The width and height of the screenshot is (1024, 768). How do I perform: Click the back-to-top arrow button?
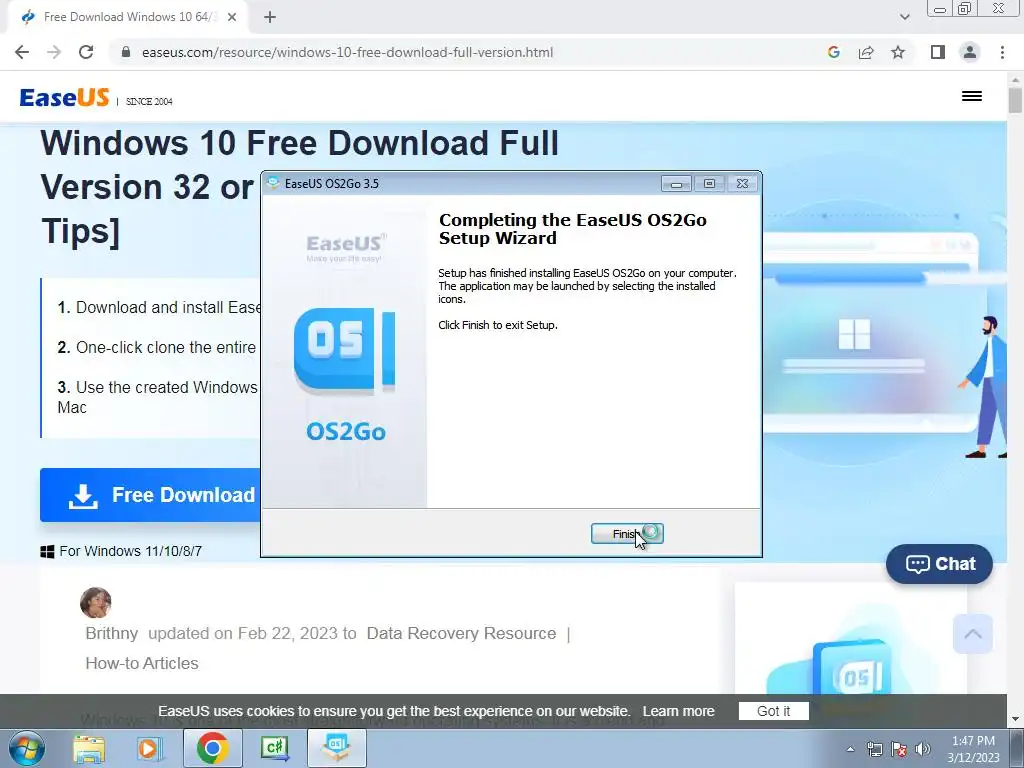point(972,633)
